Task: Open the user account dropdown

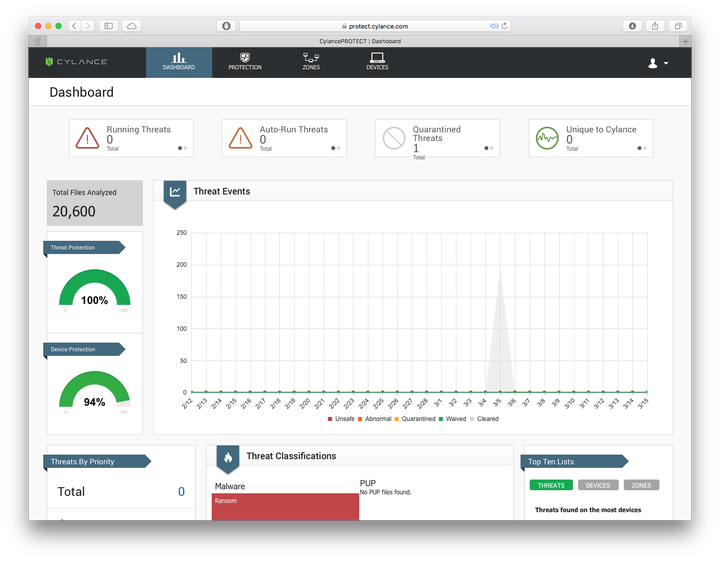Action: click(x=657, y=63)
